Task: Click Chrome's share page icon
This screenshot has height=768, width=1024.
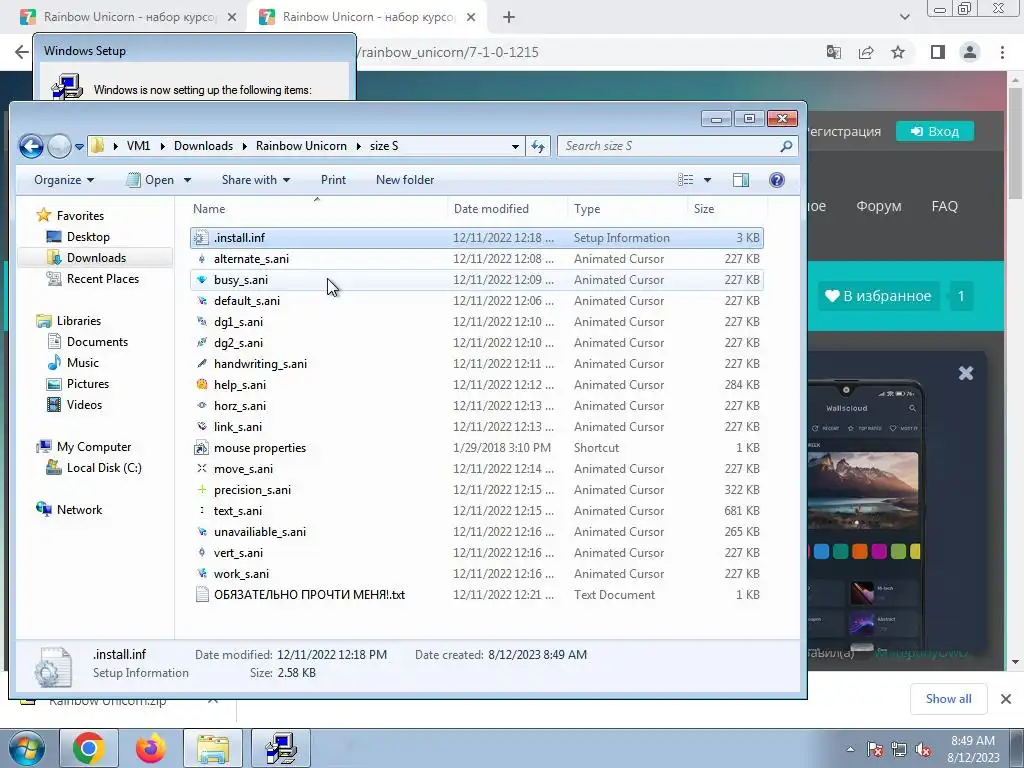Action: [x=866, y=52]
